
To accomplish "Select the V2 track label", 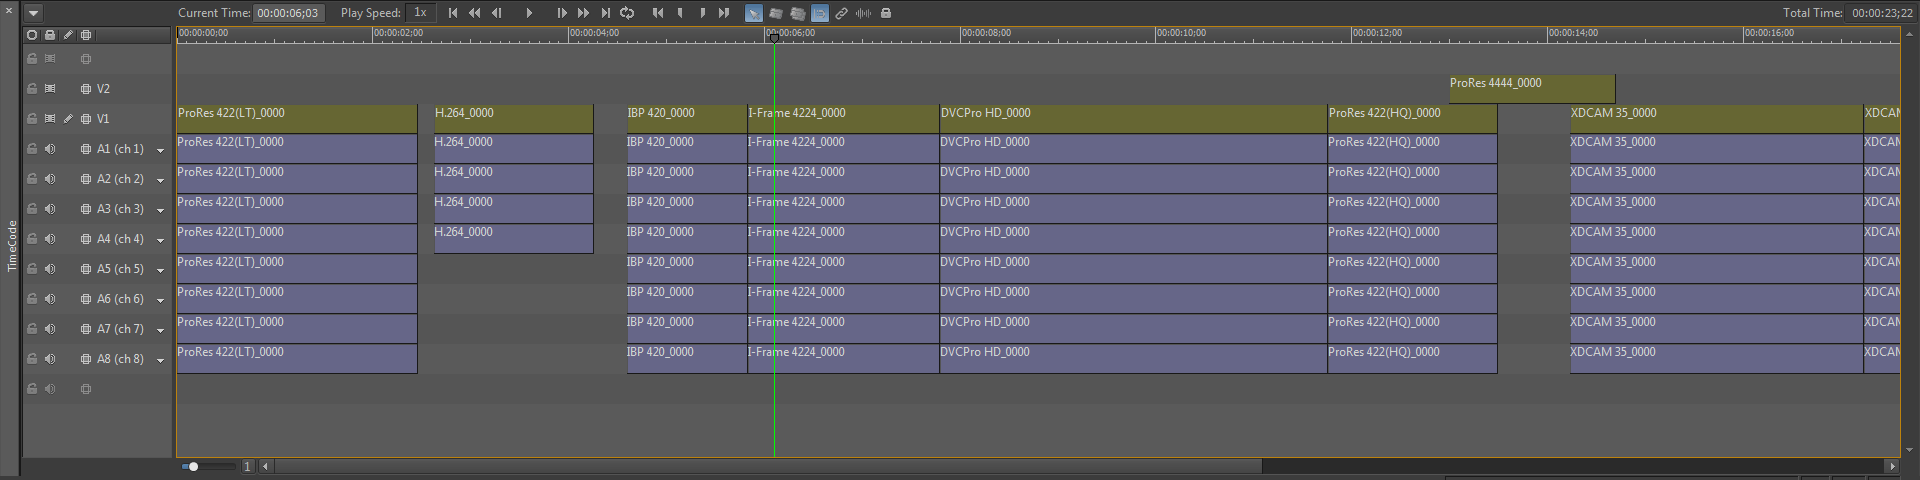I will pyautogui.click(x=103, y=89).
